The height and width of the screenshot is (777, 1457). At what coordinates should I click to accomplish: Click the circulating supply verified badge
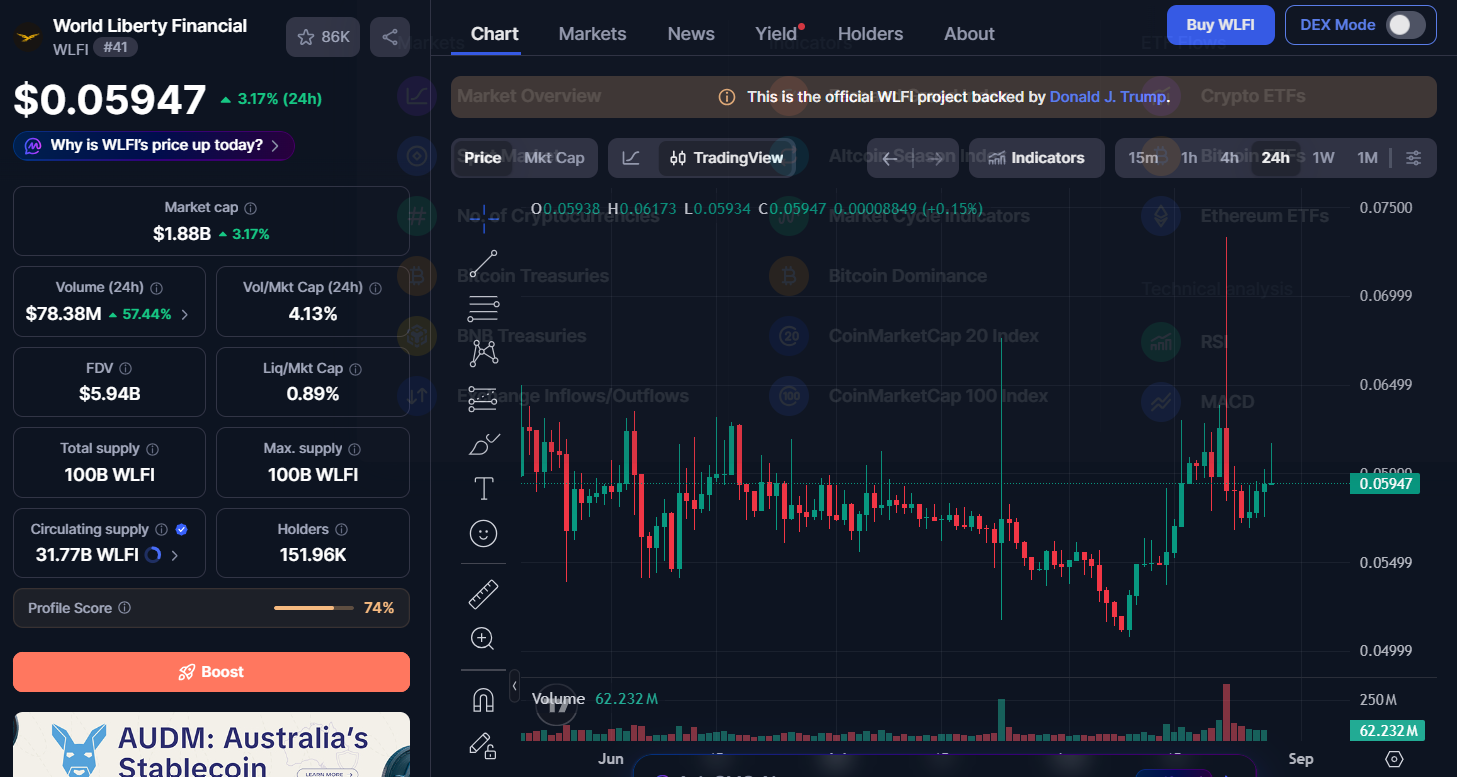pyautogui.click(x=181, y=530)
